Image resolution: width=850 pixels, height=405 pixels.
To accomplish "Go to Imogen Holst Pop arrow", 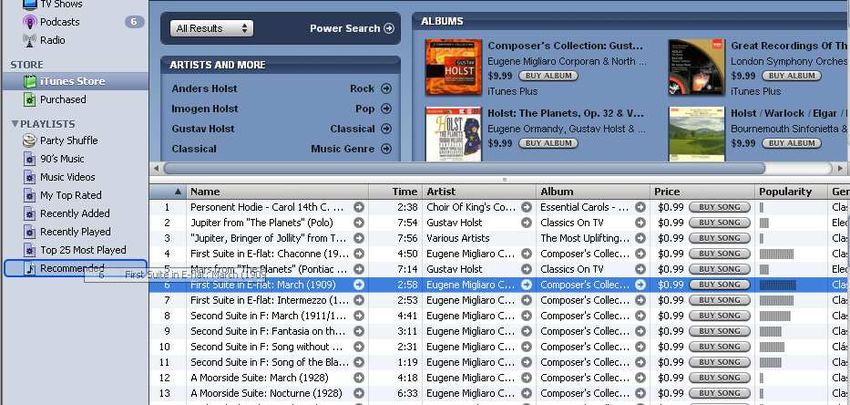I will pos(386,109).
